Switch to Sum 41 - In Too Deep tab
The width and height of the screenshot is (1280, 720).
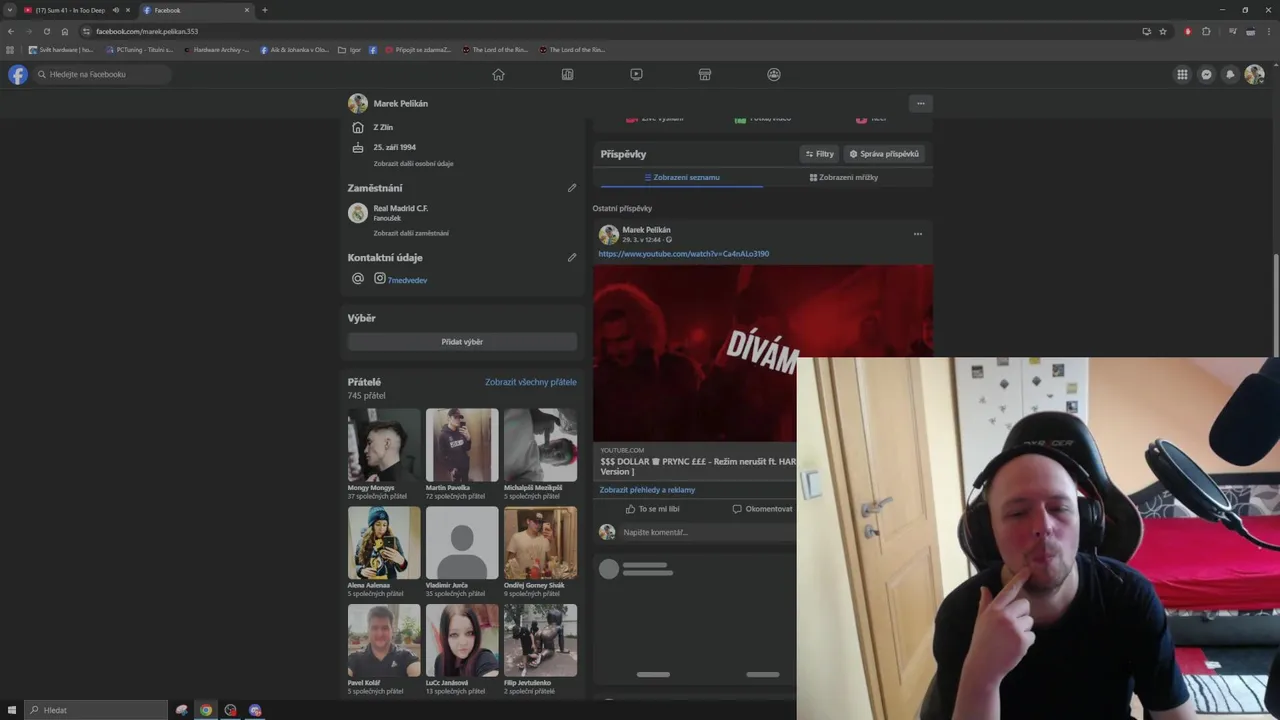click(70, 10)
